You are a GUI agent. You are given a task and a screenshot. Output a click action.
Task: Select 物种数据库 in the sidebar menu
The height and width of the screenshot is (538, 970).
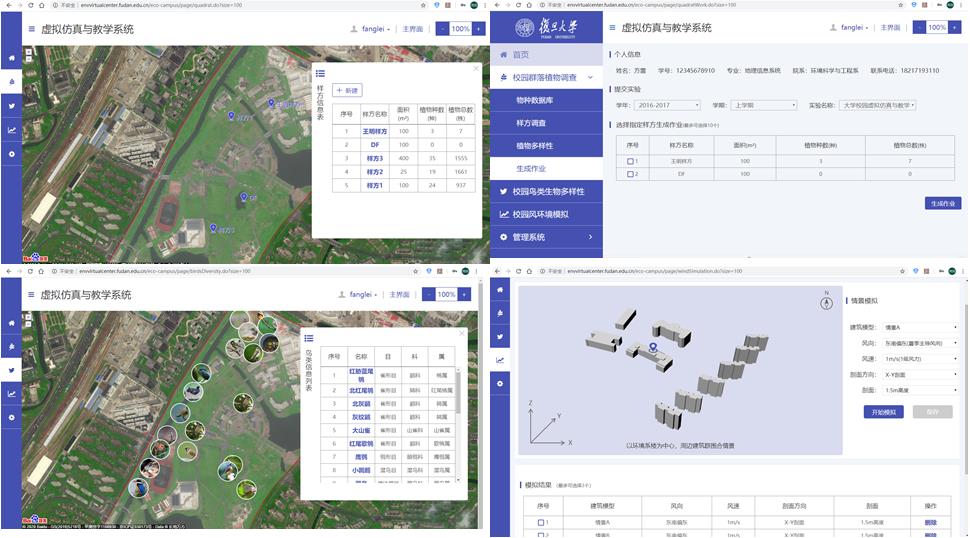point(539,100)
